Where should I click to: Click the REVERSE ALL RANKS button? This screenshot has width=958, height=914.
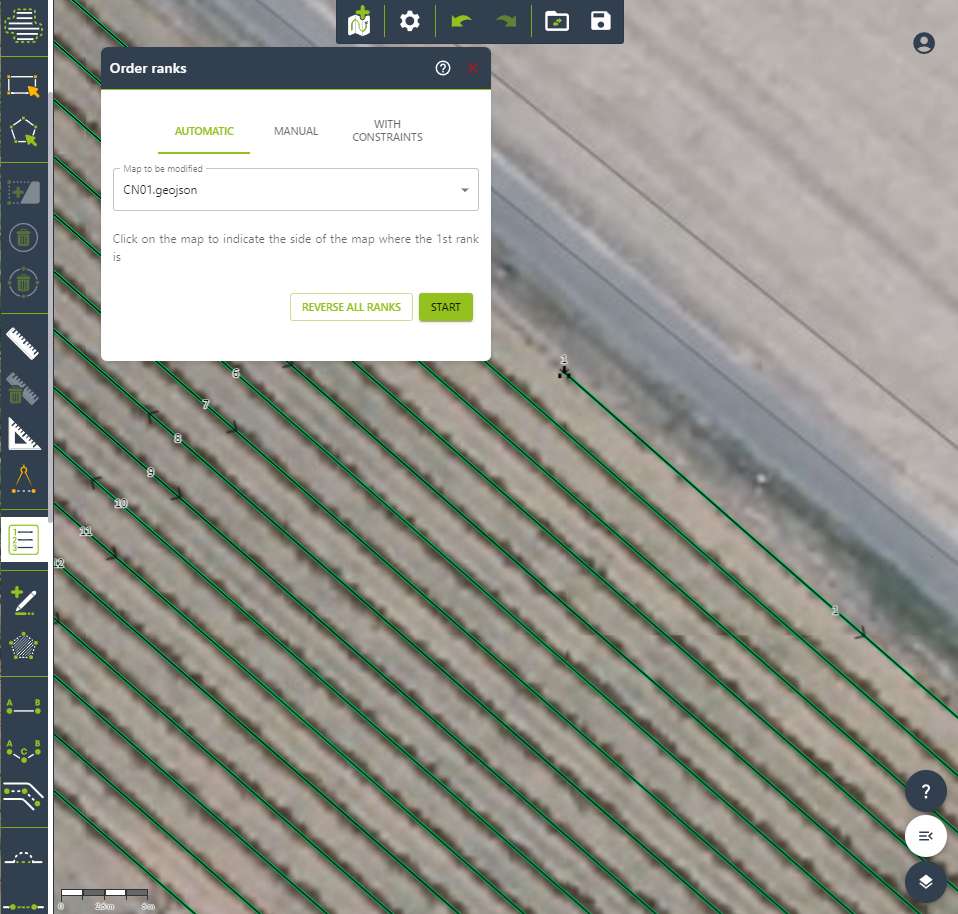(351, 307)
